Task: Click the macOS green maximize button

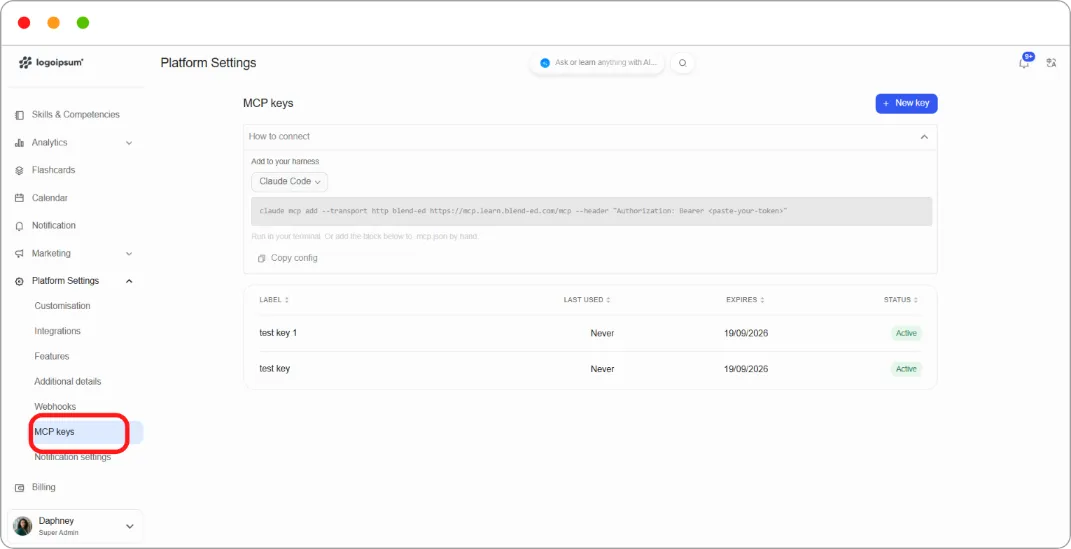Action: pos(83,23)
